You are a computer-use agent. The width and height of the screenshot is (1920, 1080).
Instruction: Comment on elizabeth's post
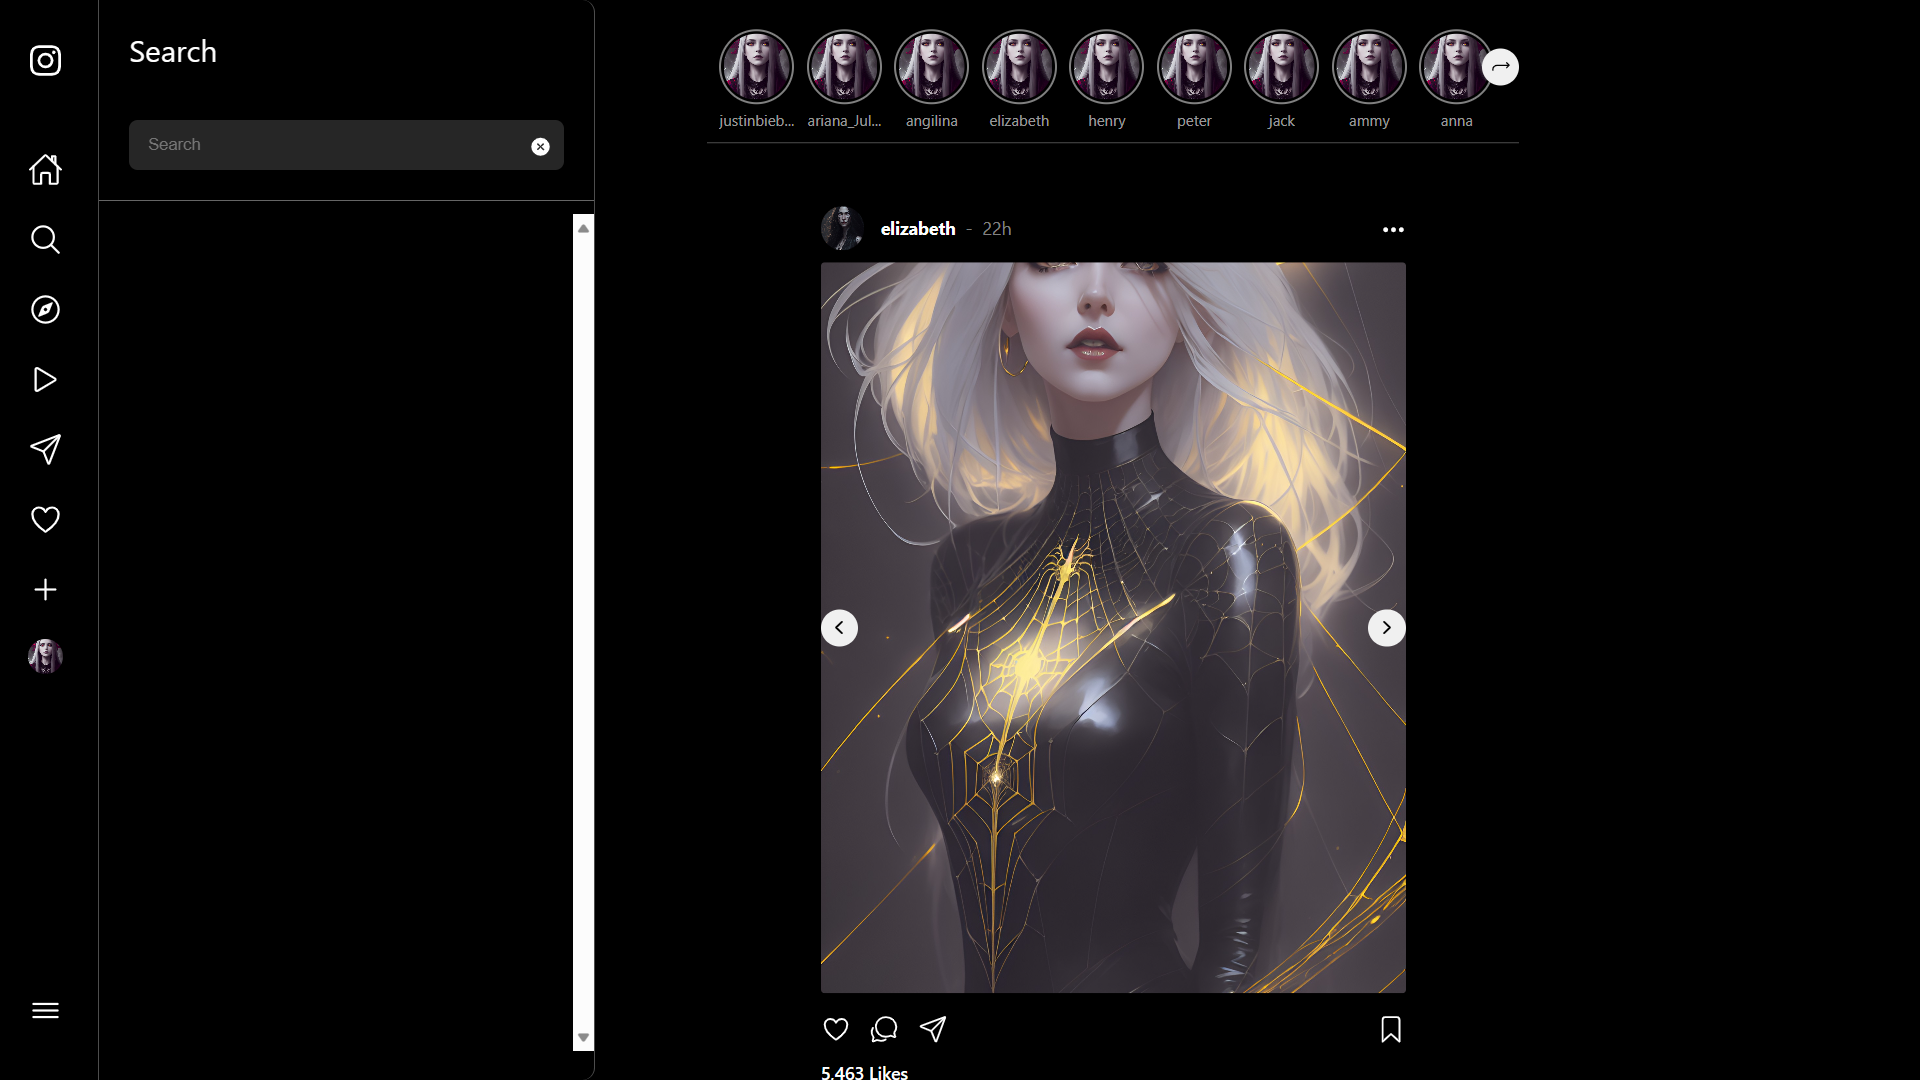[x=884, y=1029]
